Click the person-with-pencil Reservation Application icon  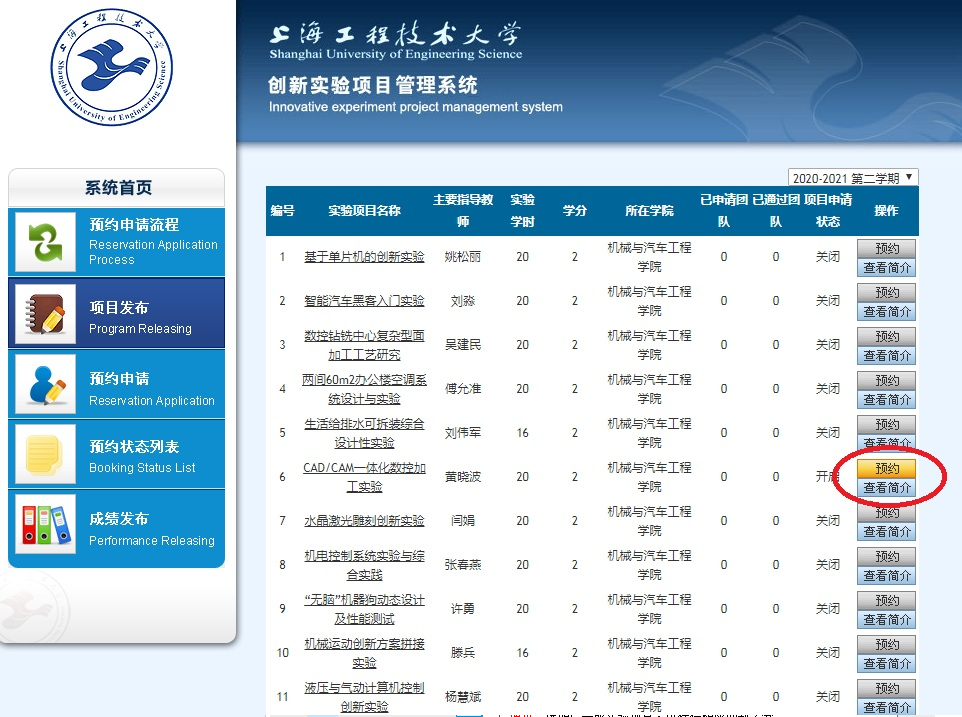point(45,386)
